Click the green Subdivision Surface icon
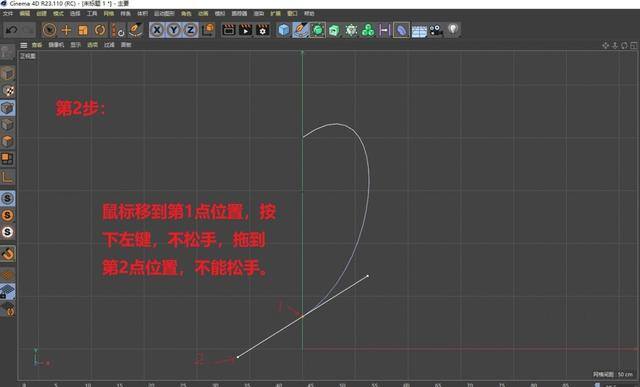This screenshot has width=640, height=387. tap(318, 30)
